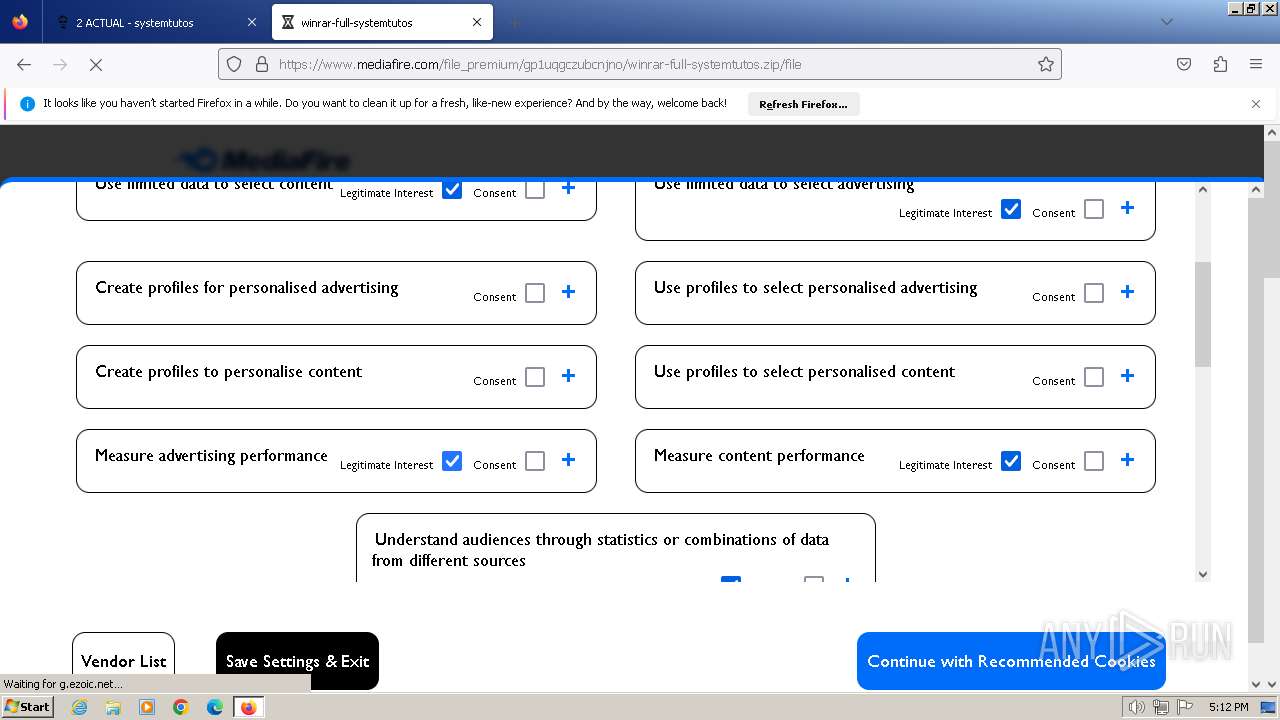This screenshot has width=1280, height=720.
Task: Select the Firefox taskbar button
Action: (x=248, y=707)
